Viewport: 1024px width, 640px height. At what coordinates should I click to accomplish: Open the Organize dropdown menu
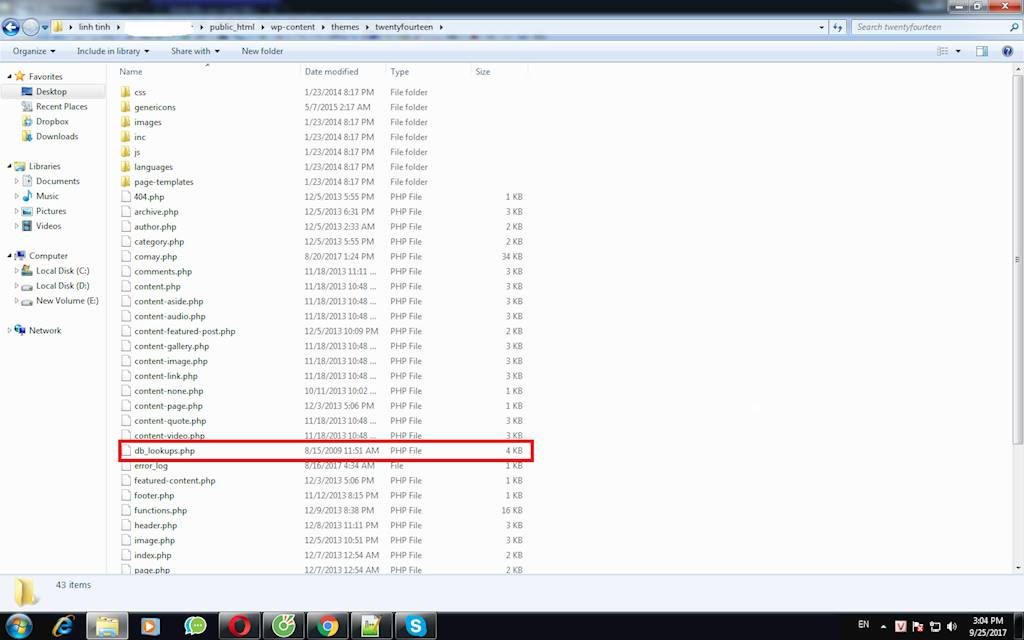tap(34, 51)
